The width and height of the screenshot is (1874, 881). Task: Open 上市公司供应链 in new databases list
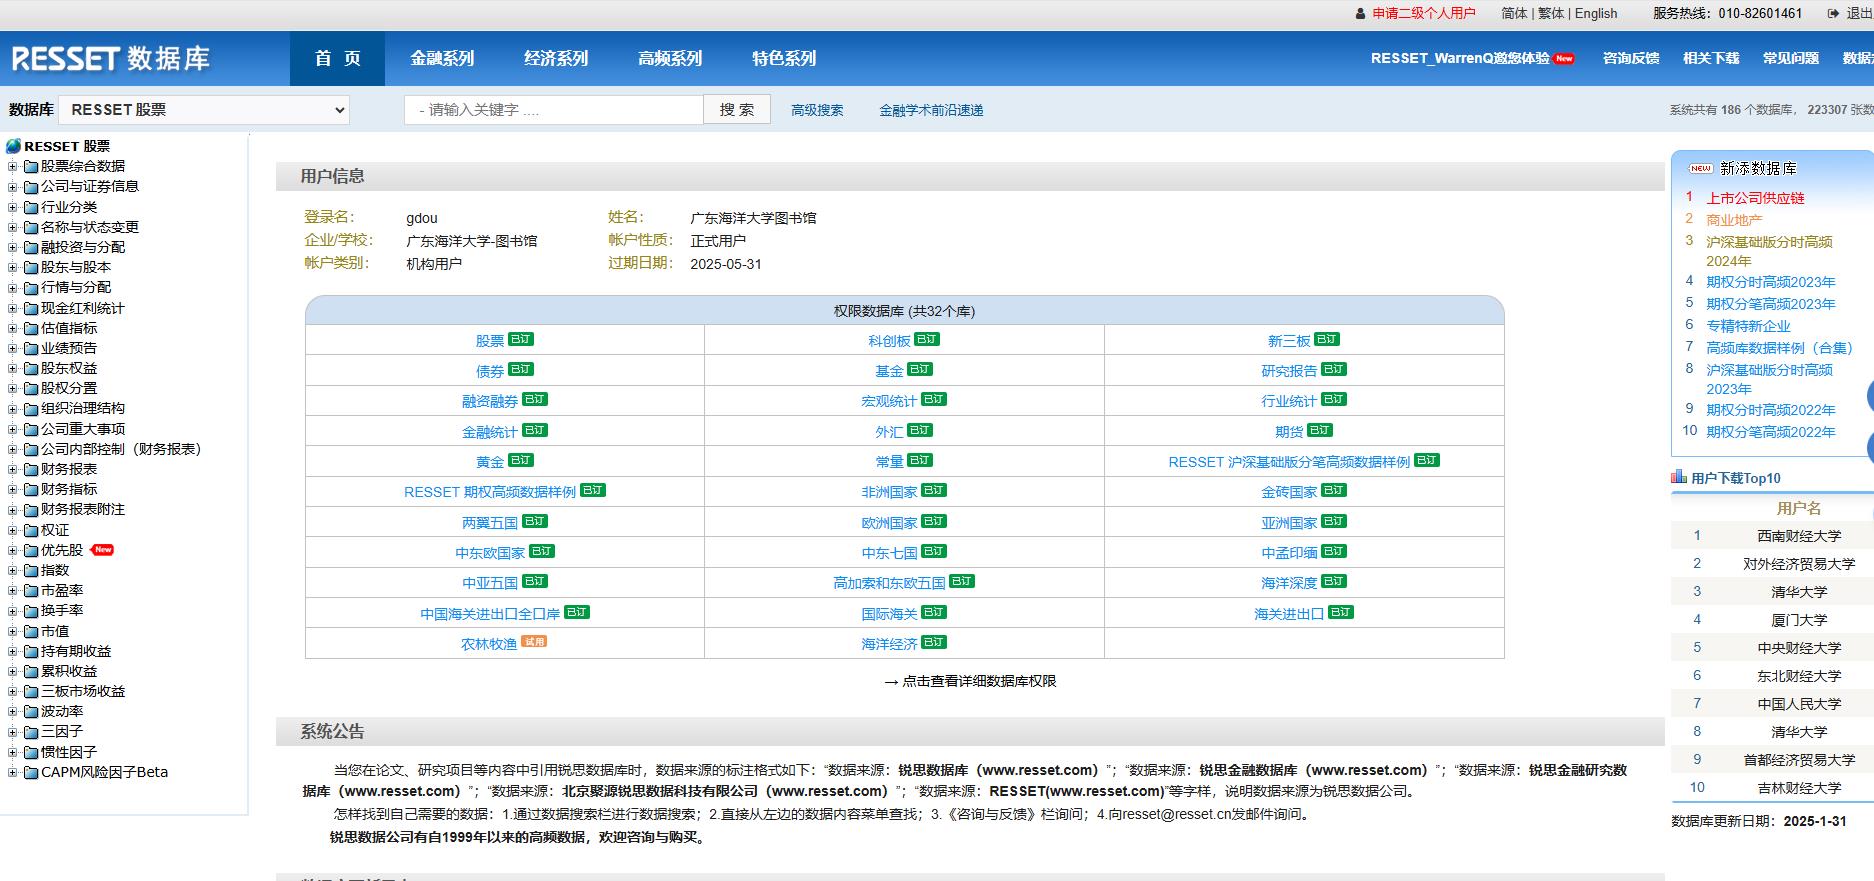point(1755,198)
